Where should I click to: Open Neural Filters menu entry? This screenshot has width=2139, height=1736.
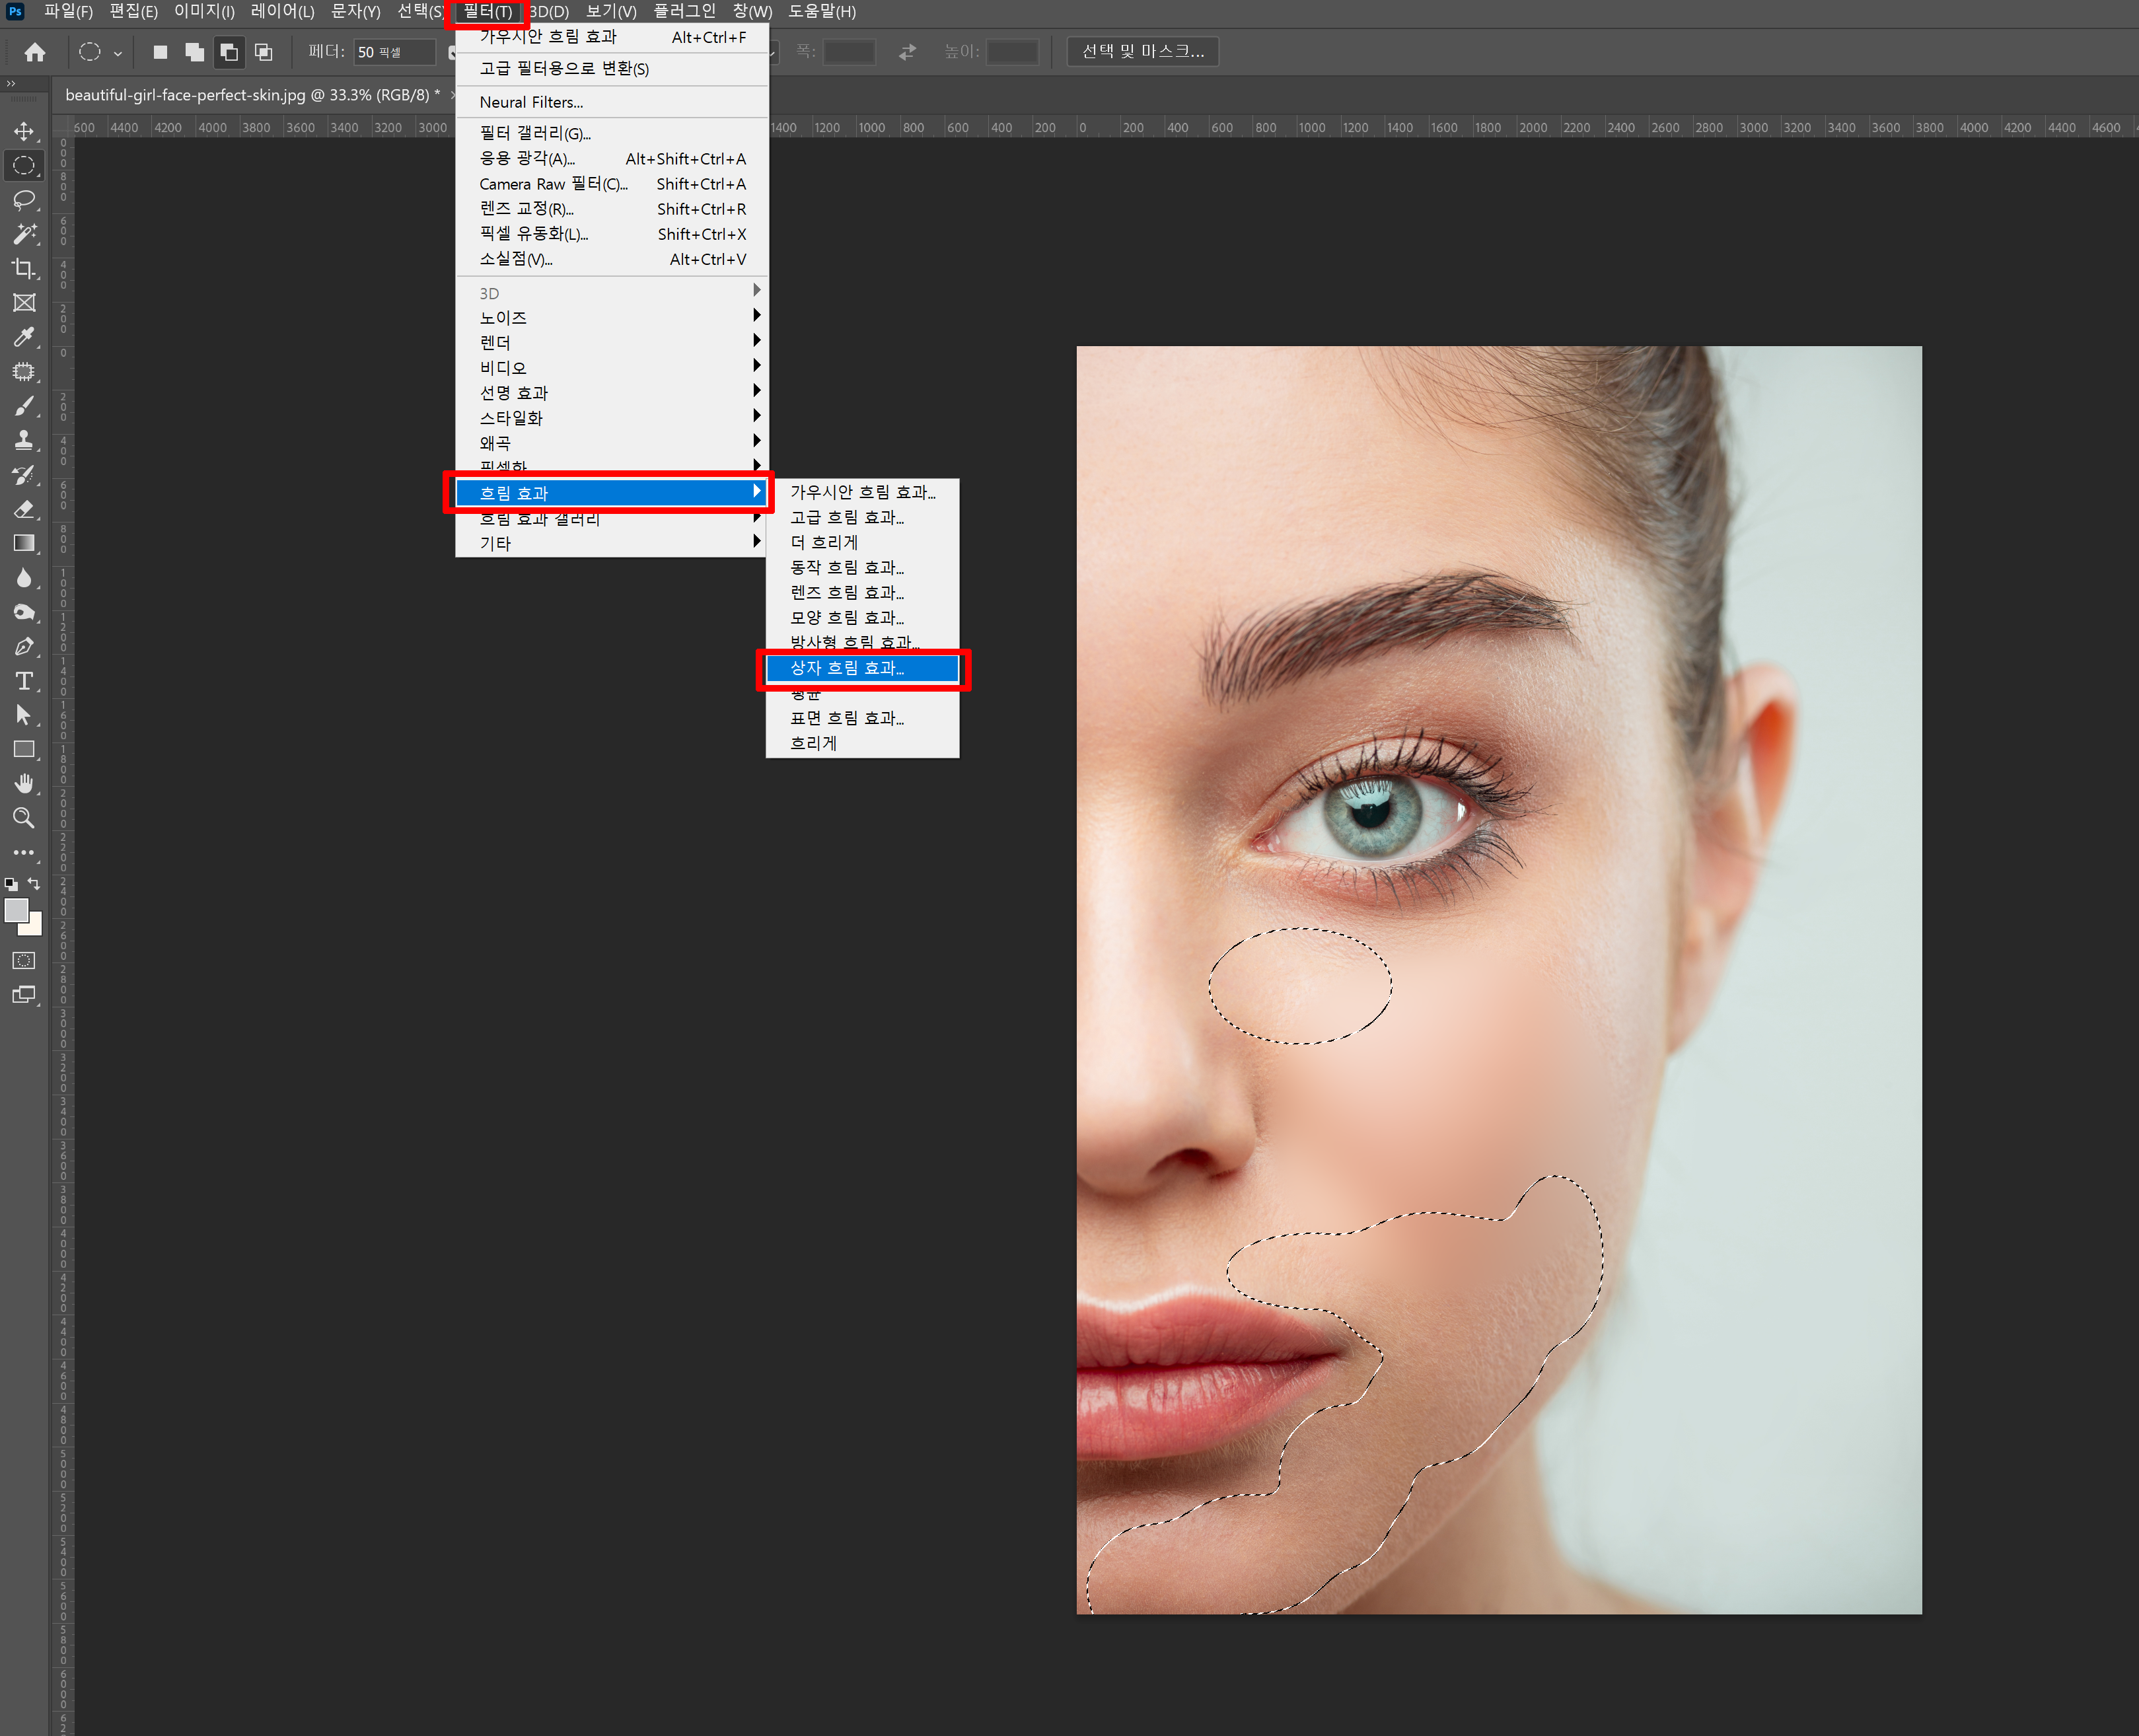pos(531,102)
